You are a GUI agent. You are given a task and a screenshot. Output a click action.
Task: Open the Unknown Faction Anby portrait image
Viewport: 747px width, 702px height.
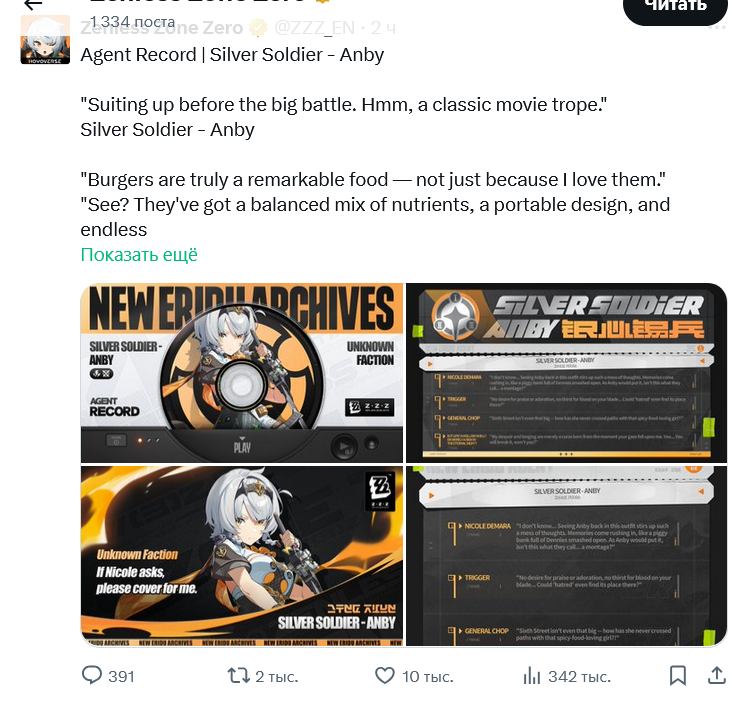[242, 556]
